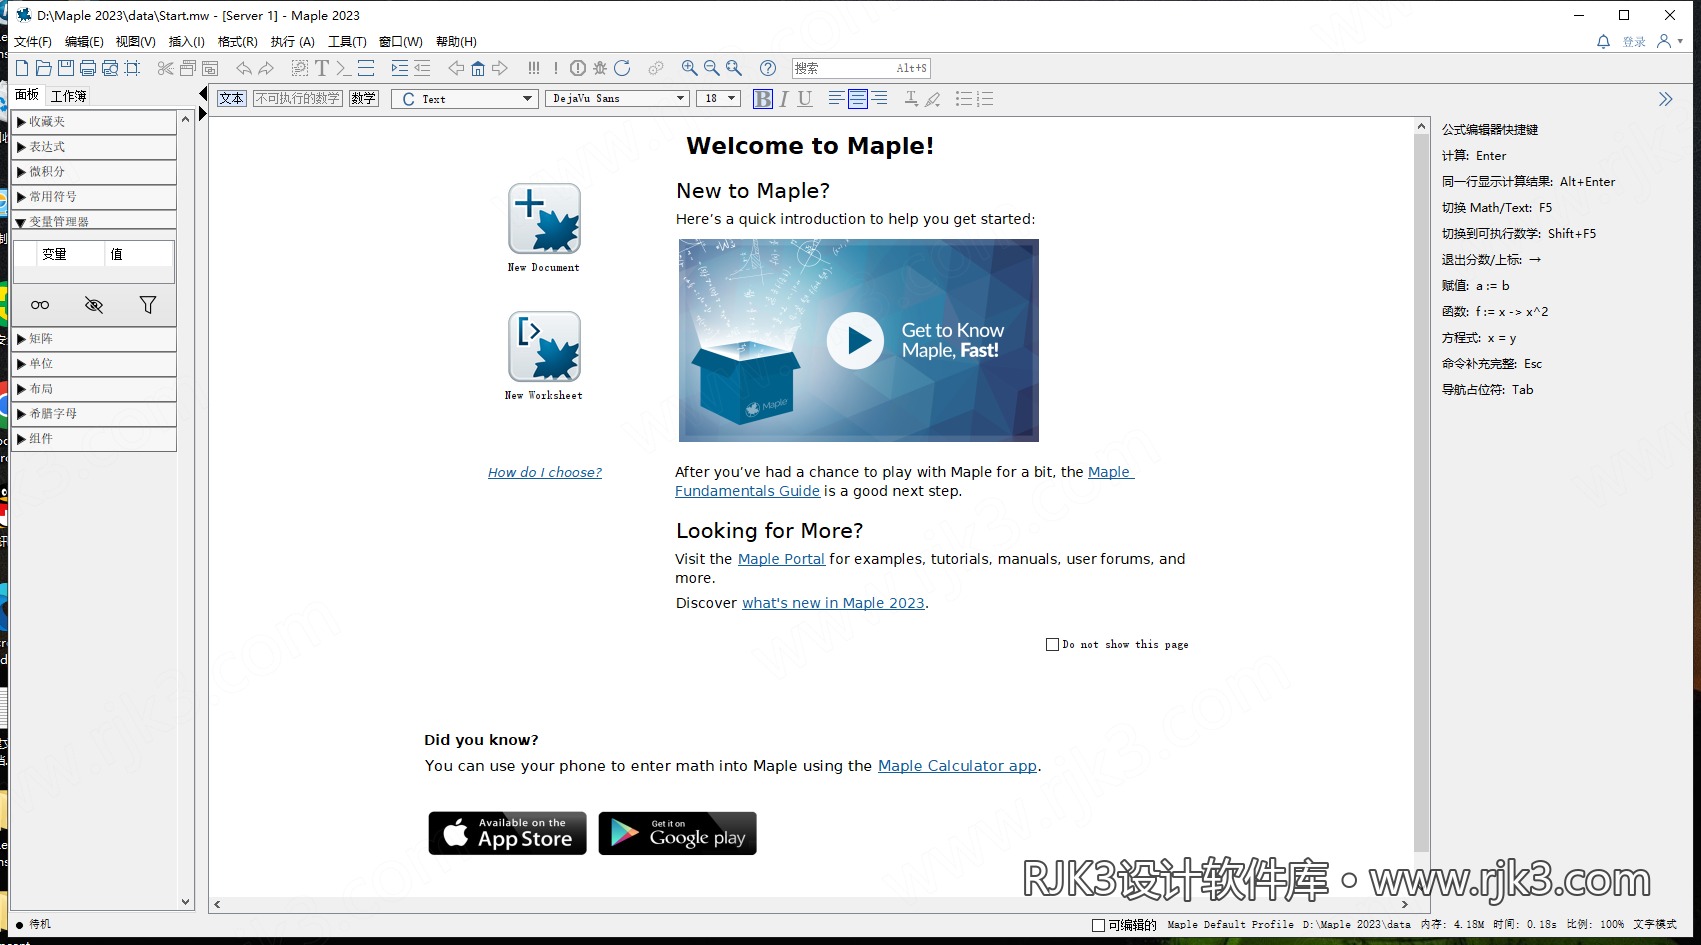Indent the section using the indent icon
Viewport: 1701px width, 945px height.
pyautogui.click(x=399, y=68)
